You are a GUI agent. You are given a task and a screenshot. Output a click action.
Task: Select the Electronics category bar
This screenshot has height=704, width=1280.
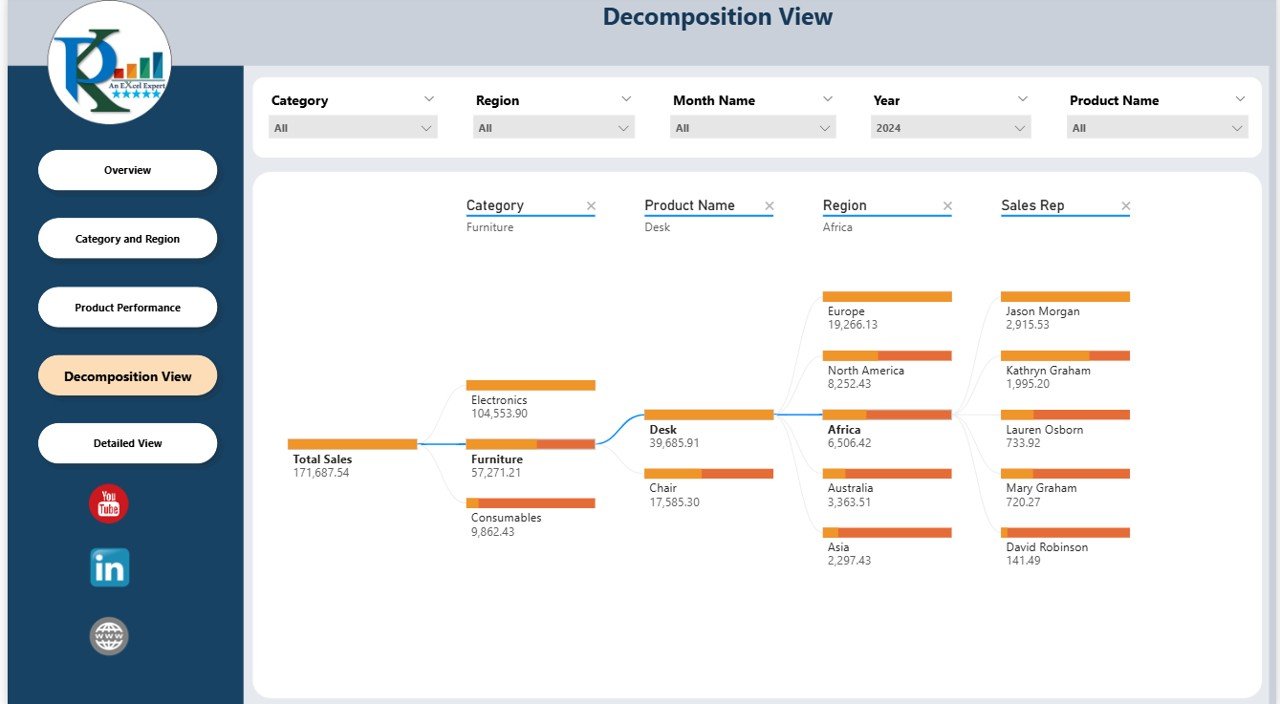530,385
